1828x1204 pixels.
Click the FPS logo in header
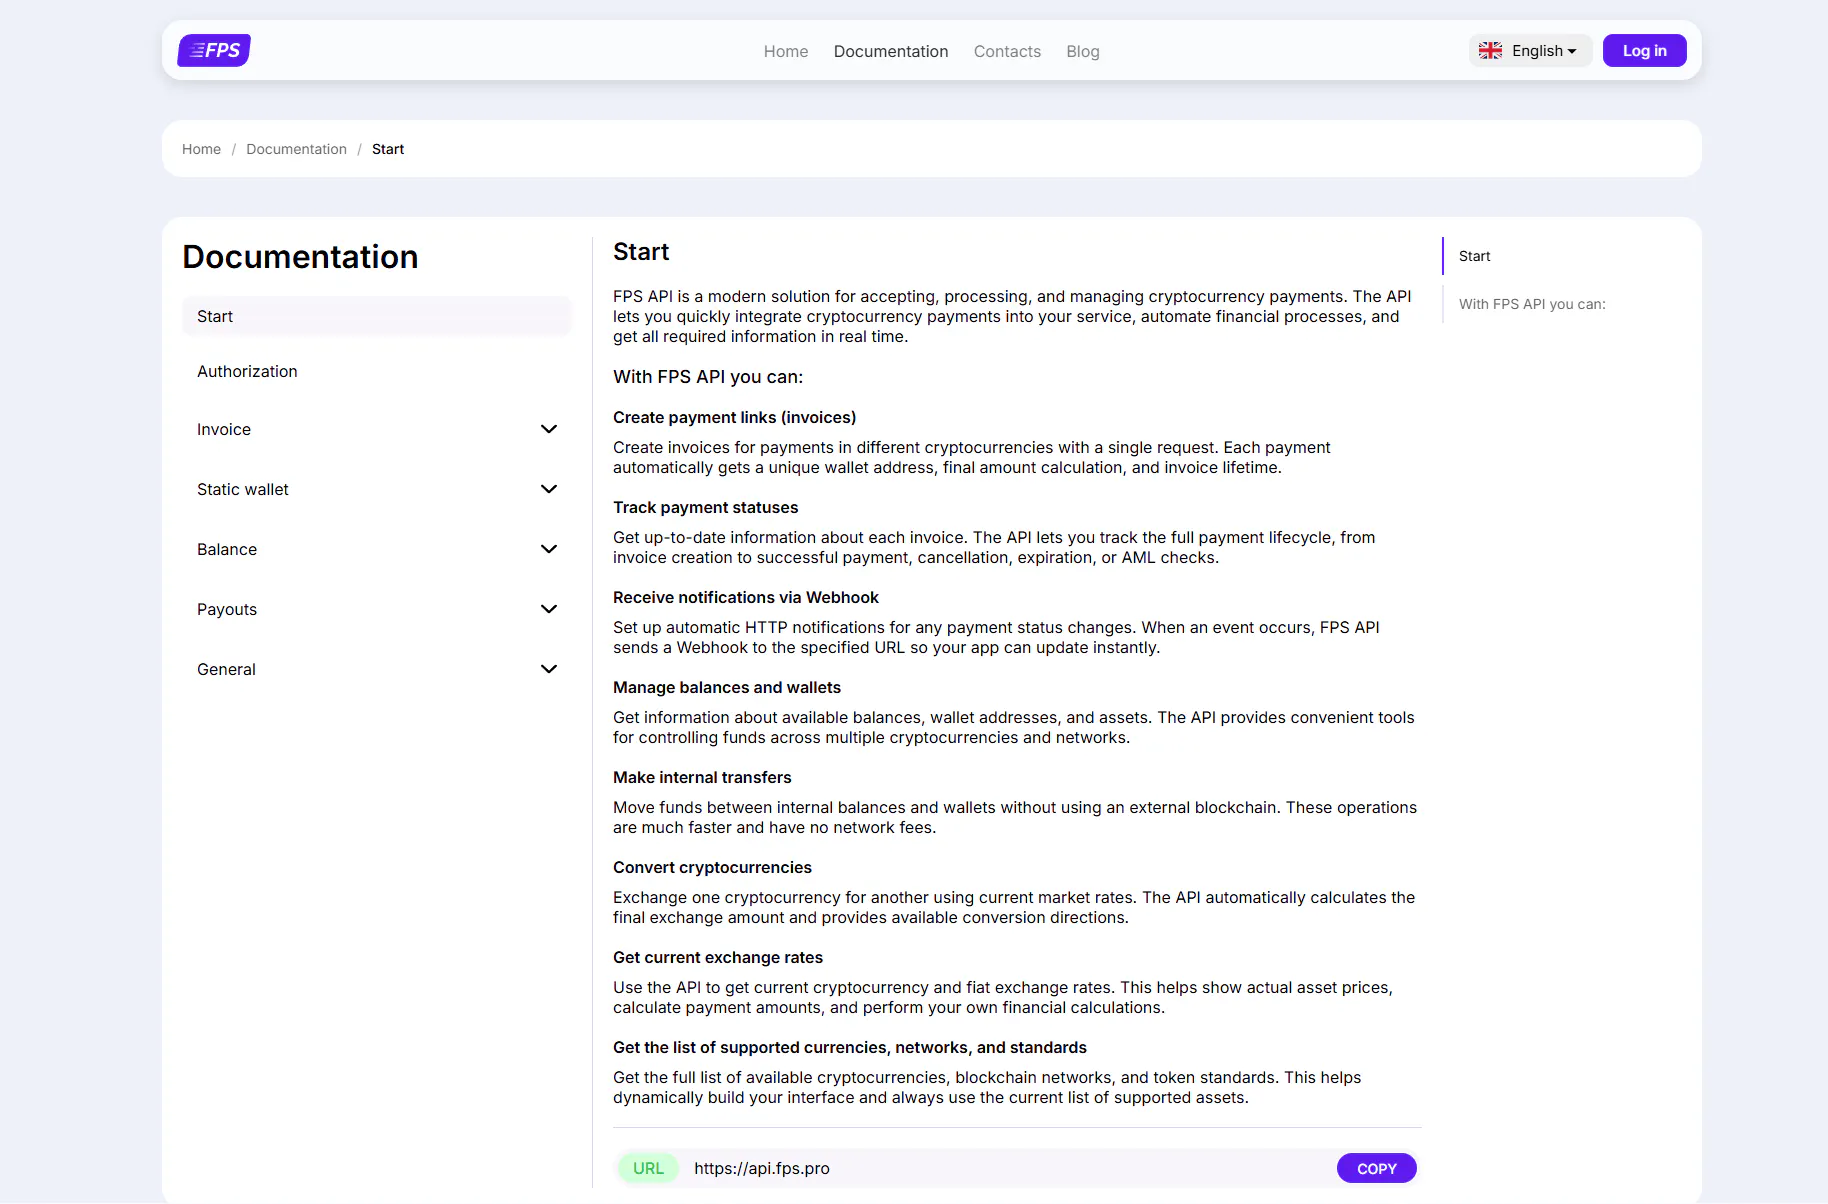(x=214, y=50)
